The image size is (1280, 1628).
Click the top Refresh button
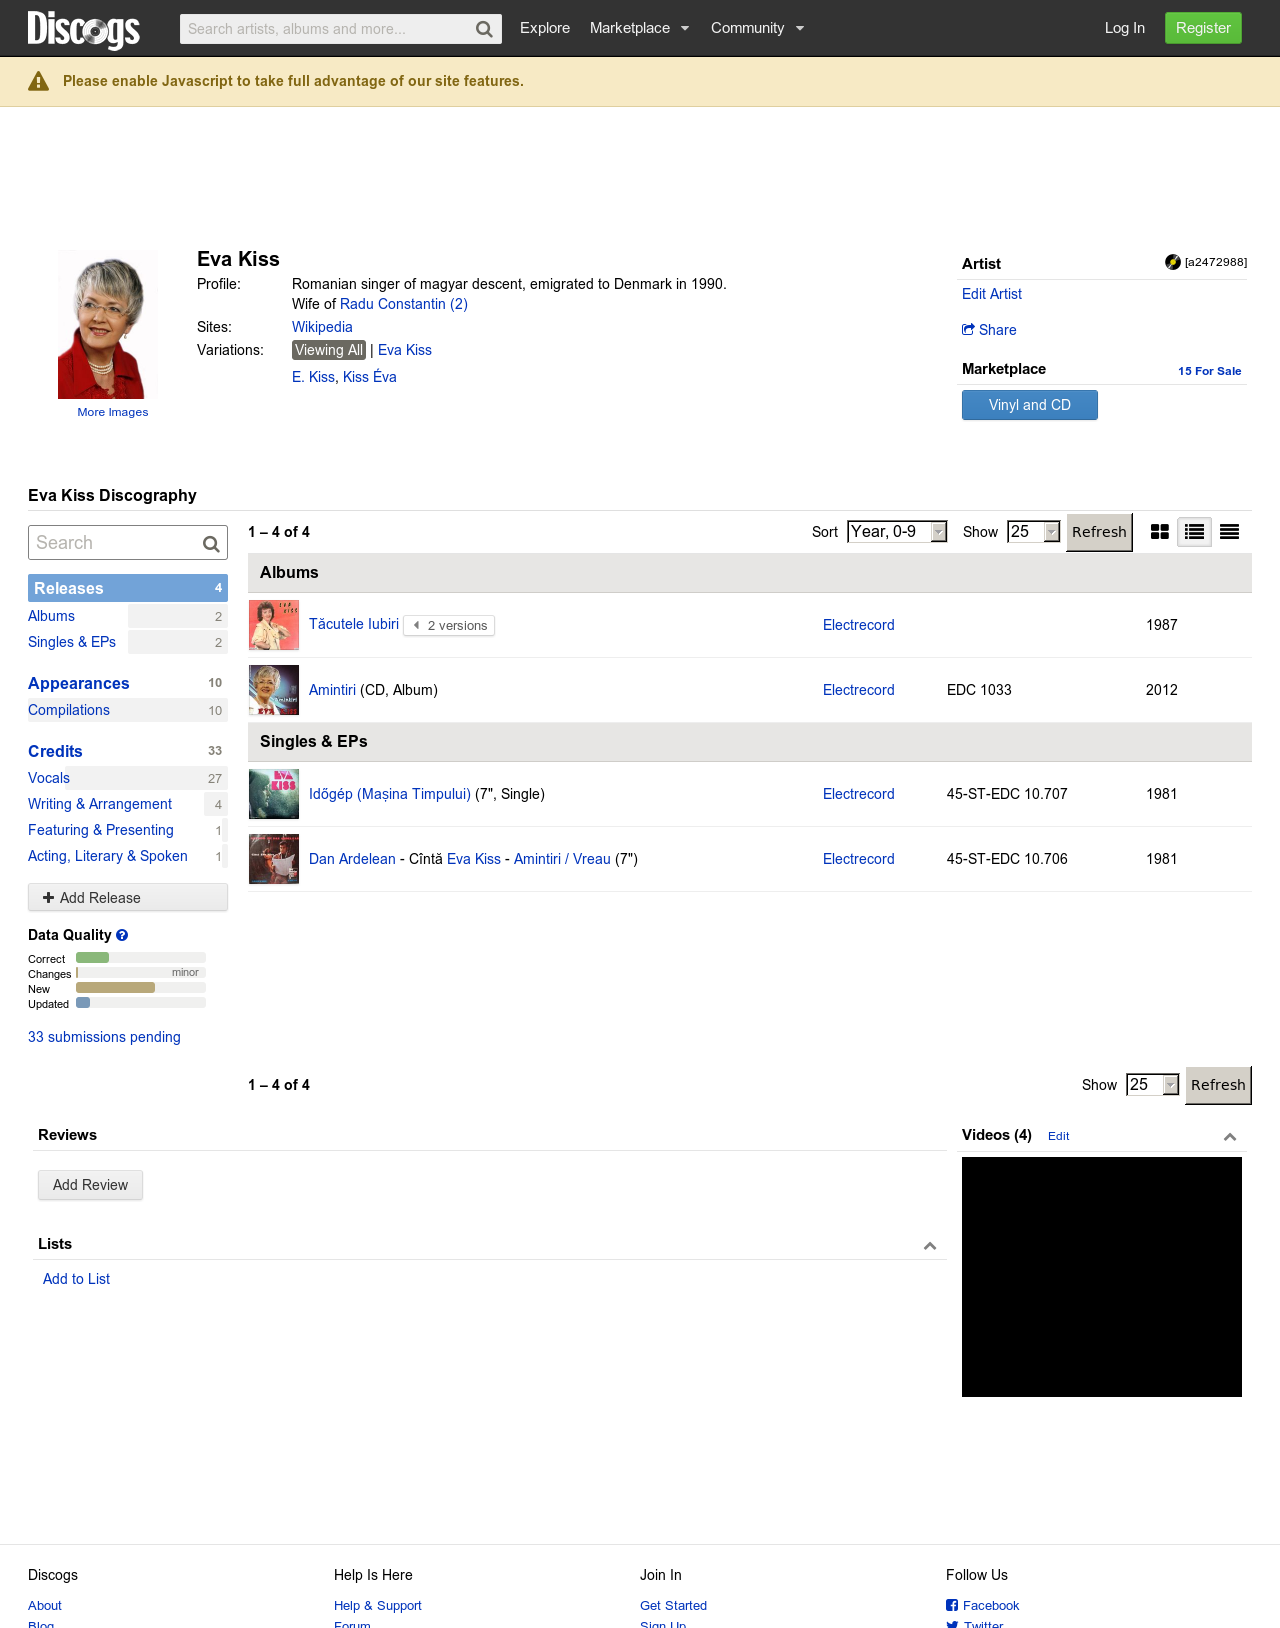click(x=1099, y=532)
